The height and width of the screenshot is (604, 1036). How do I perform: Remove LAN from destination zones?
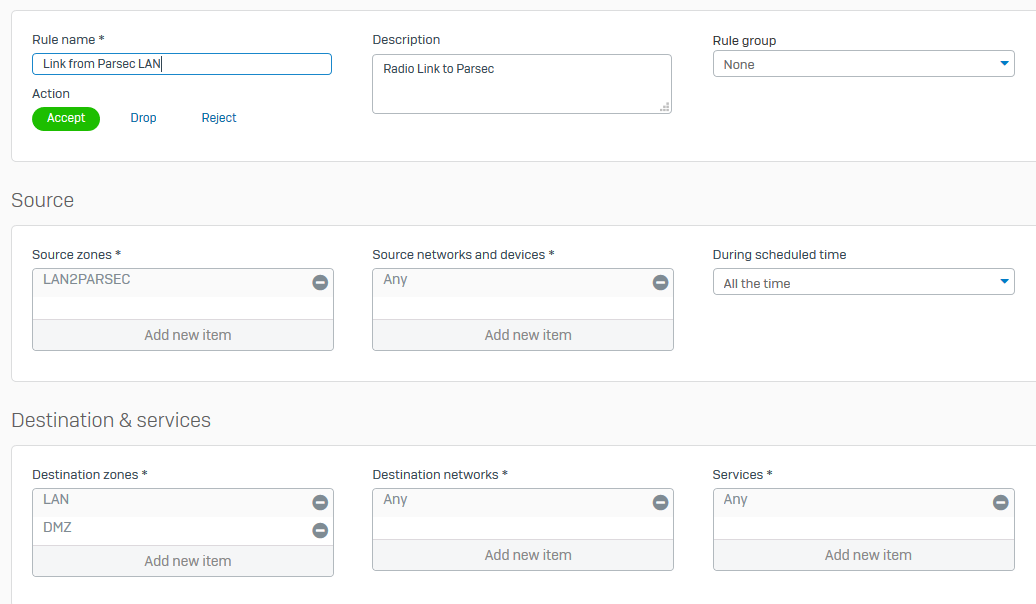[x=320, y=503]
